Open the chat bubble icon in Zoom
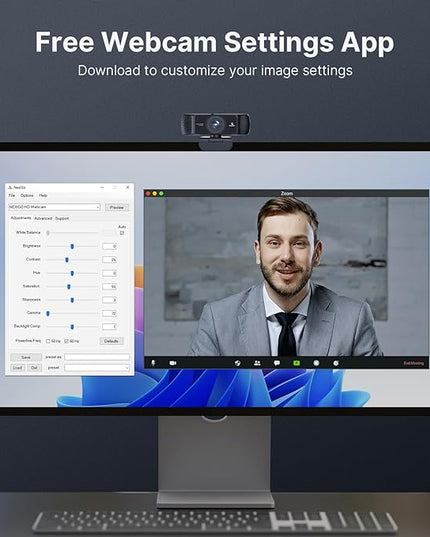 coord(277,363)
